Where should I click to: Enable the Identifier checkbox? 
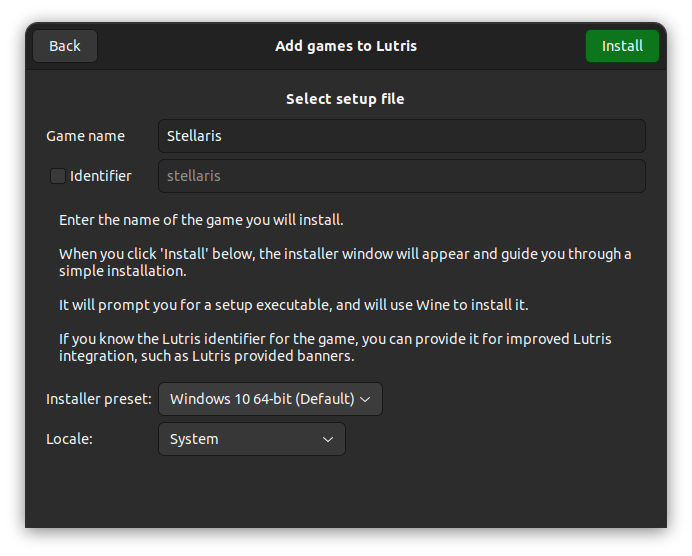[x=58, y=176]
